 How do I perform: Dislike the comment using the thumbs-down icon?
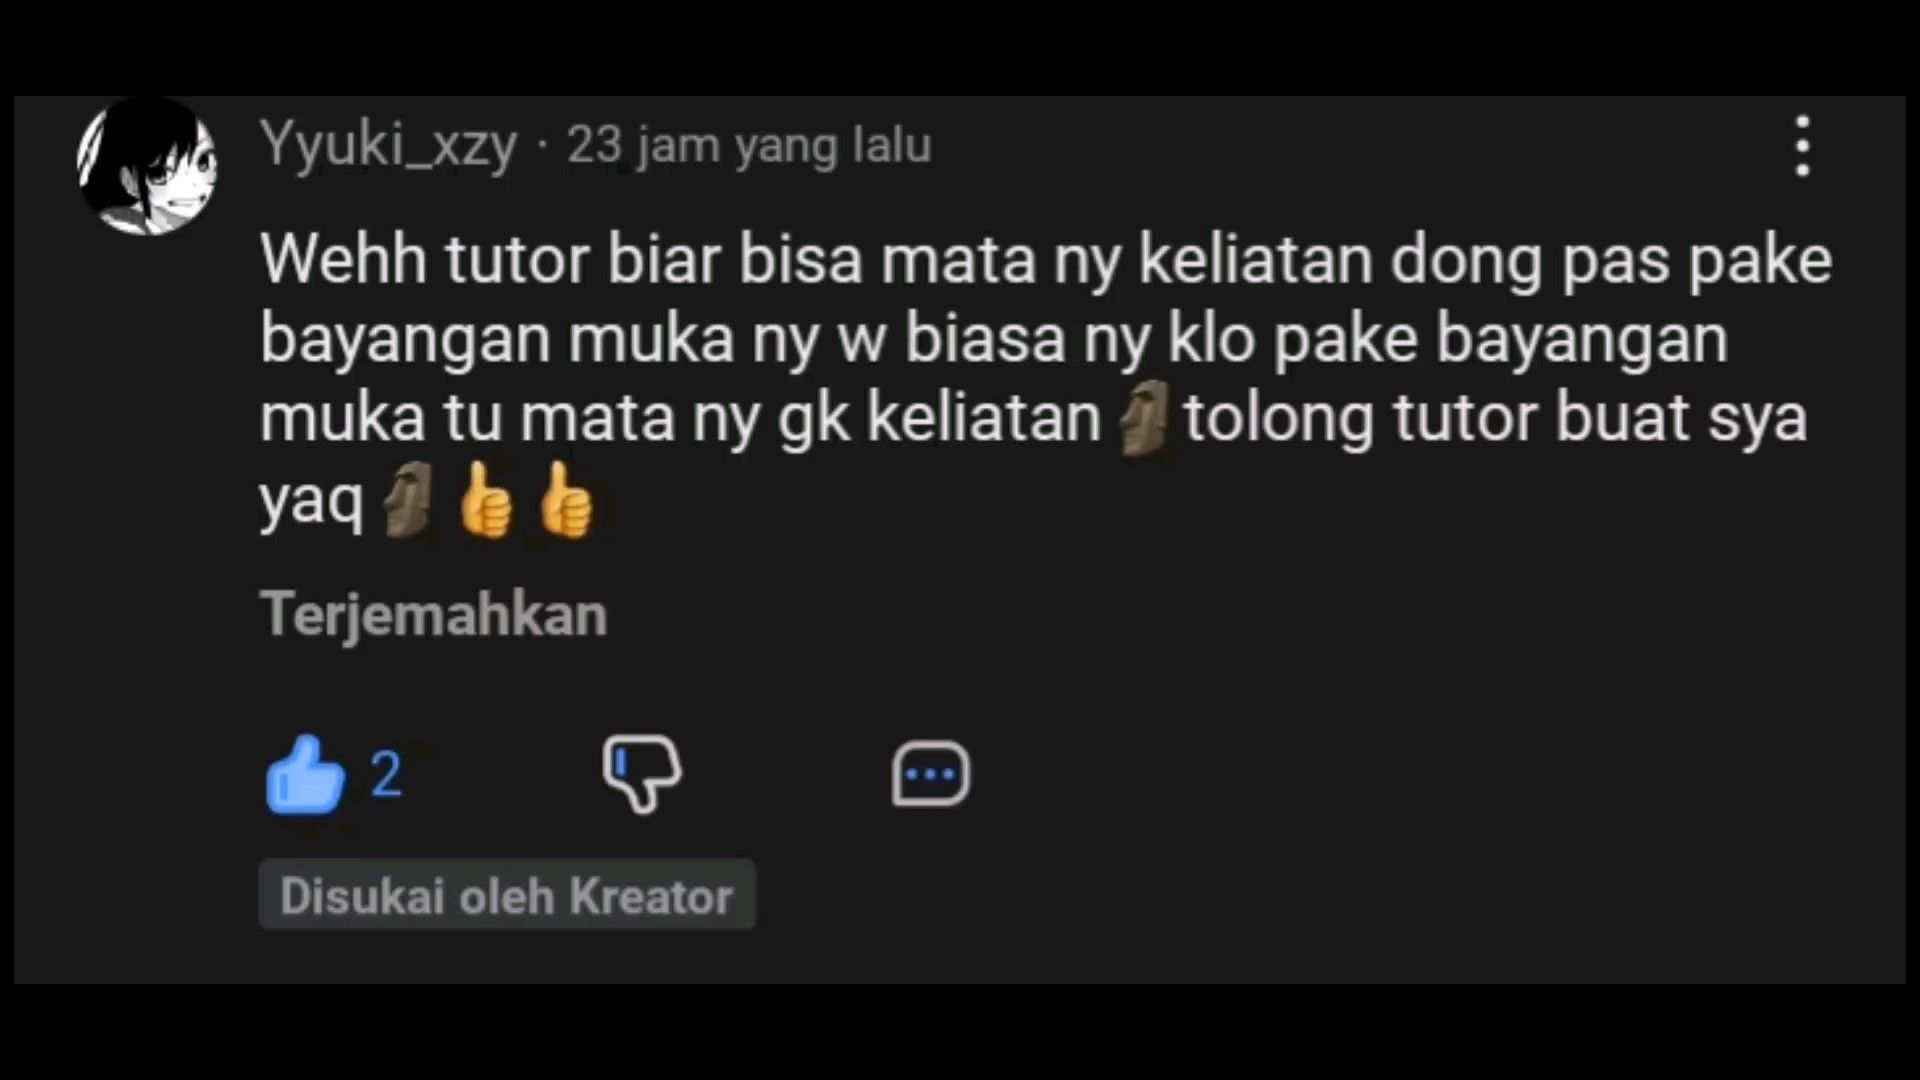click(x=641, y=773)
